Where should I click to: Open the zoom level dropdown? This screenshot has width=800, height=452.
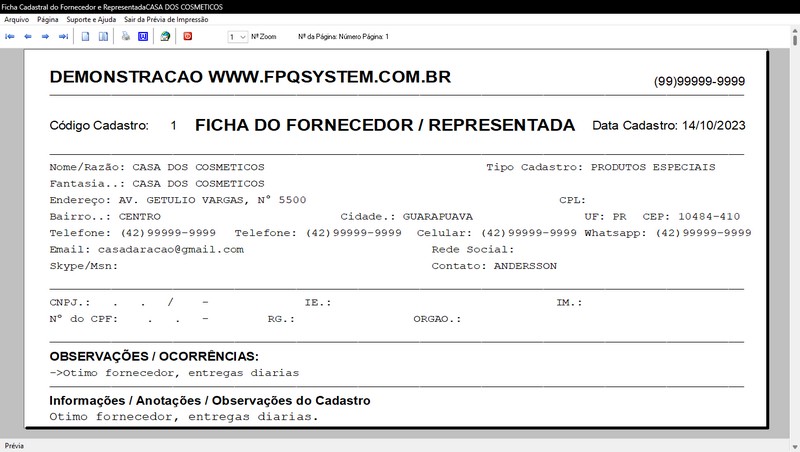(x=237, y=36)
